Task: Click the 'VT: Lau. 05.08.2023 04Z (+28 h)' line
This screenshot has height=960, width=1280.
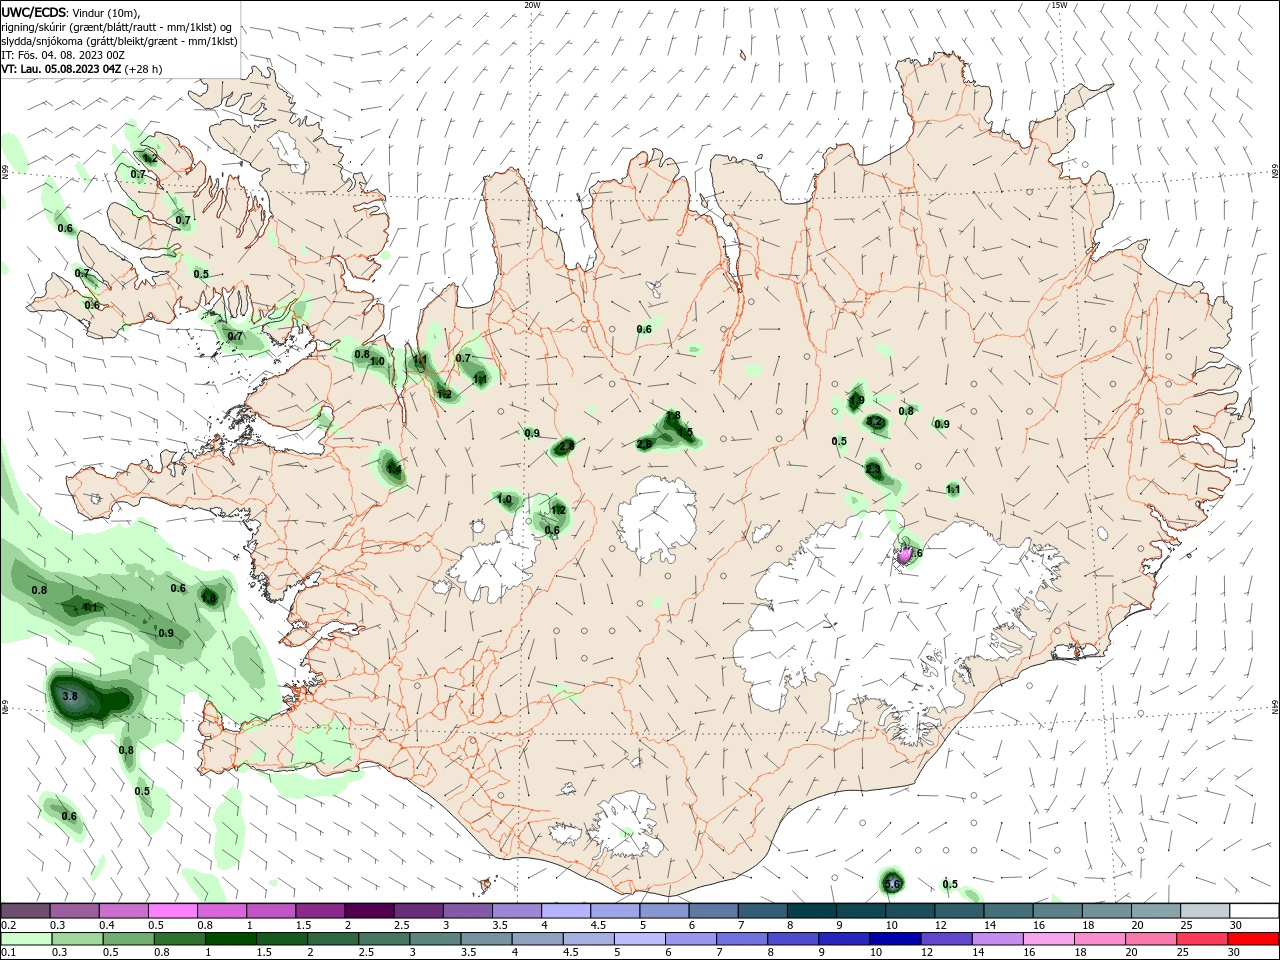Action: coord(81,69)
